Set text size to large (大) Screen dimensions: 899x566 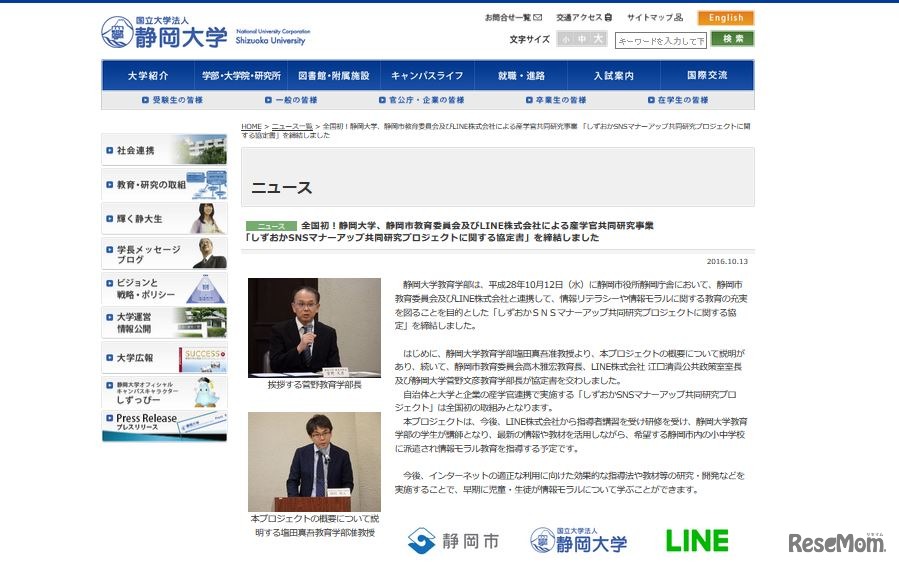598,39
